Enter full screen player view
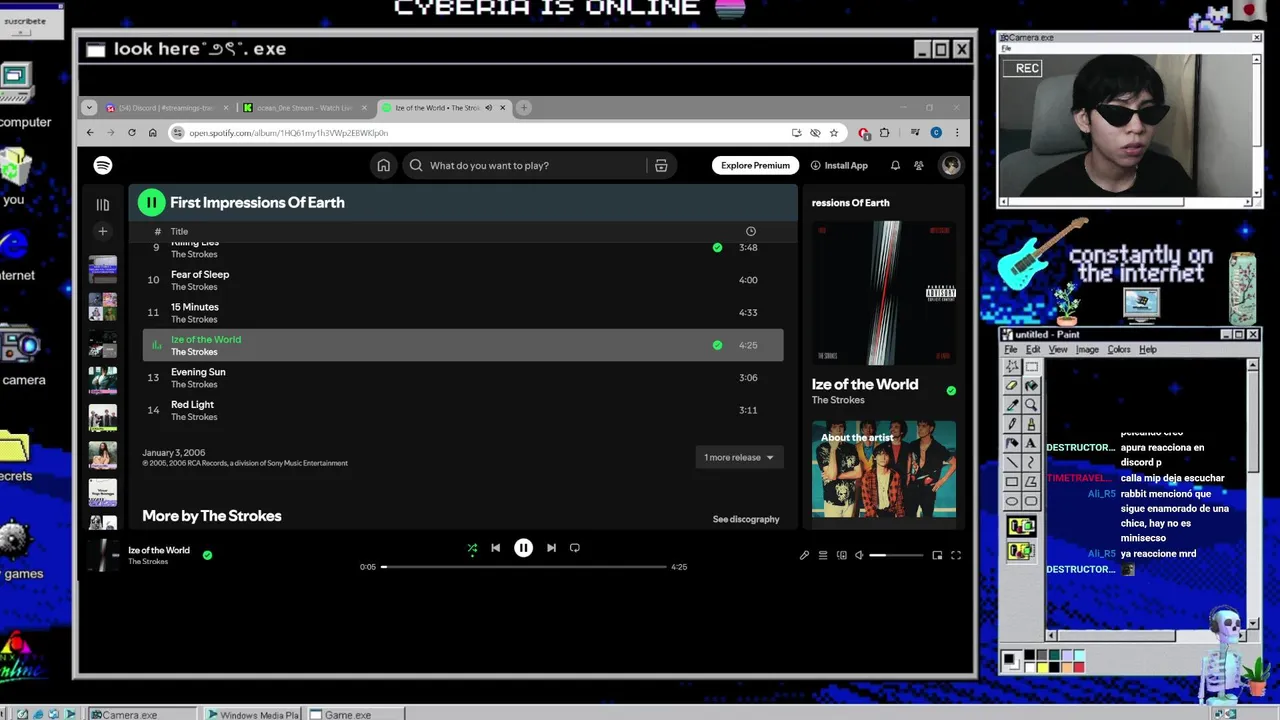The image size is (1280, 720). (x=956, y=555)
